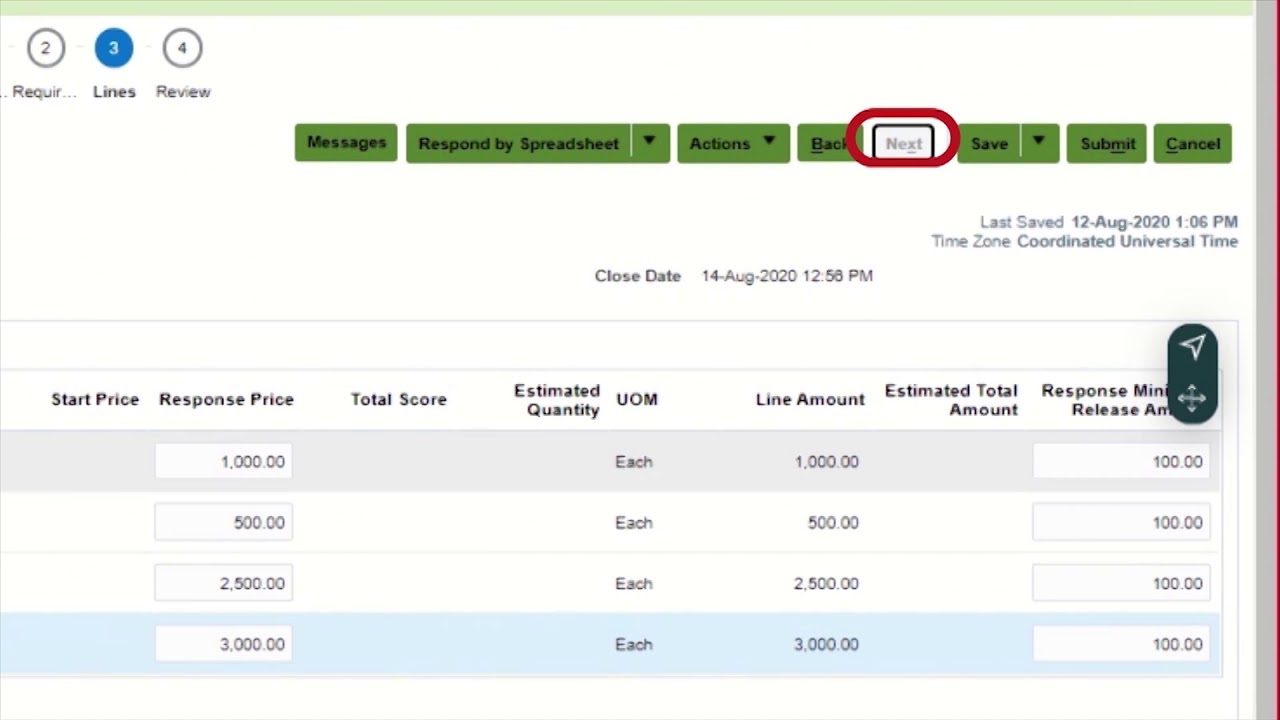Edit release amount in 2,500.00 row
This screenshot has width=1280, height=720.
click(x=1121, y=583)
